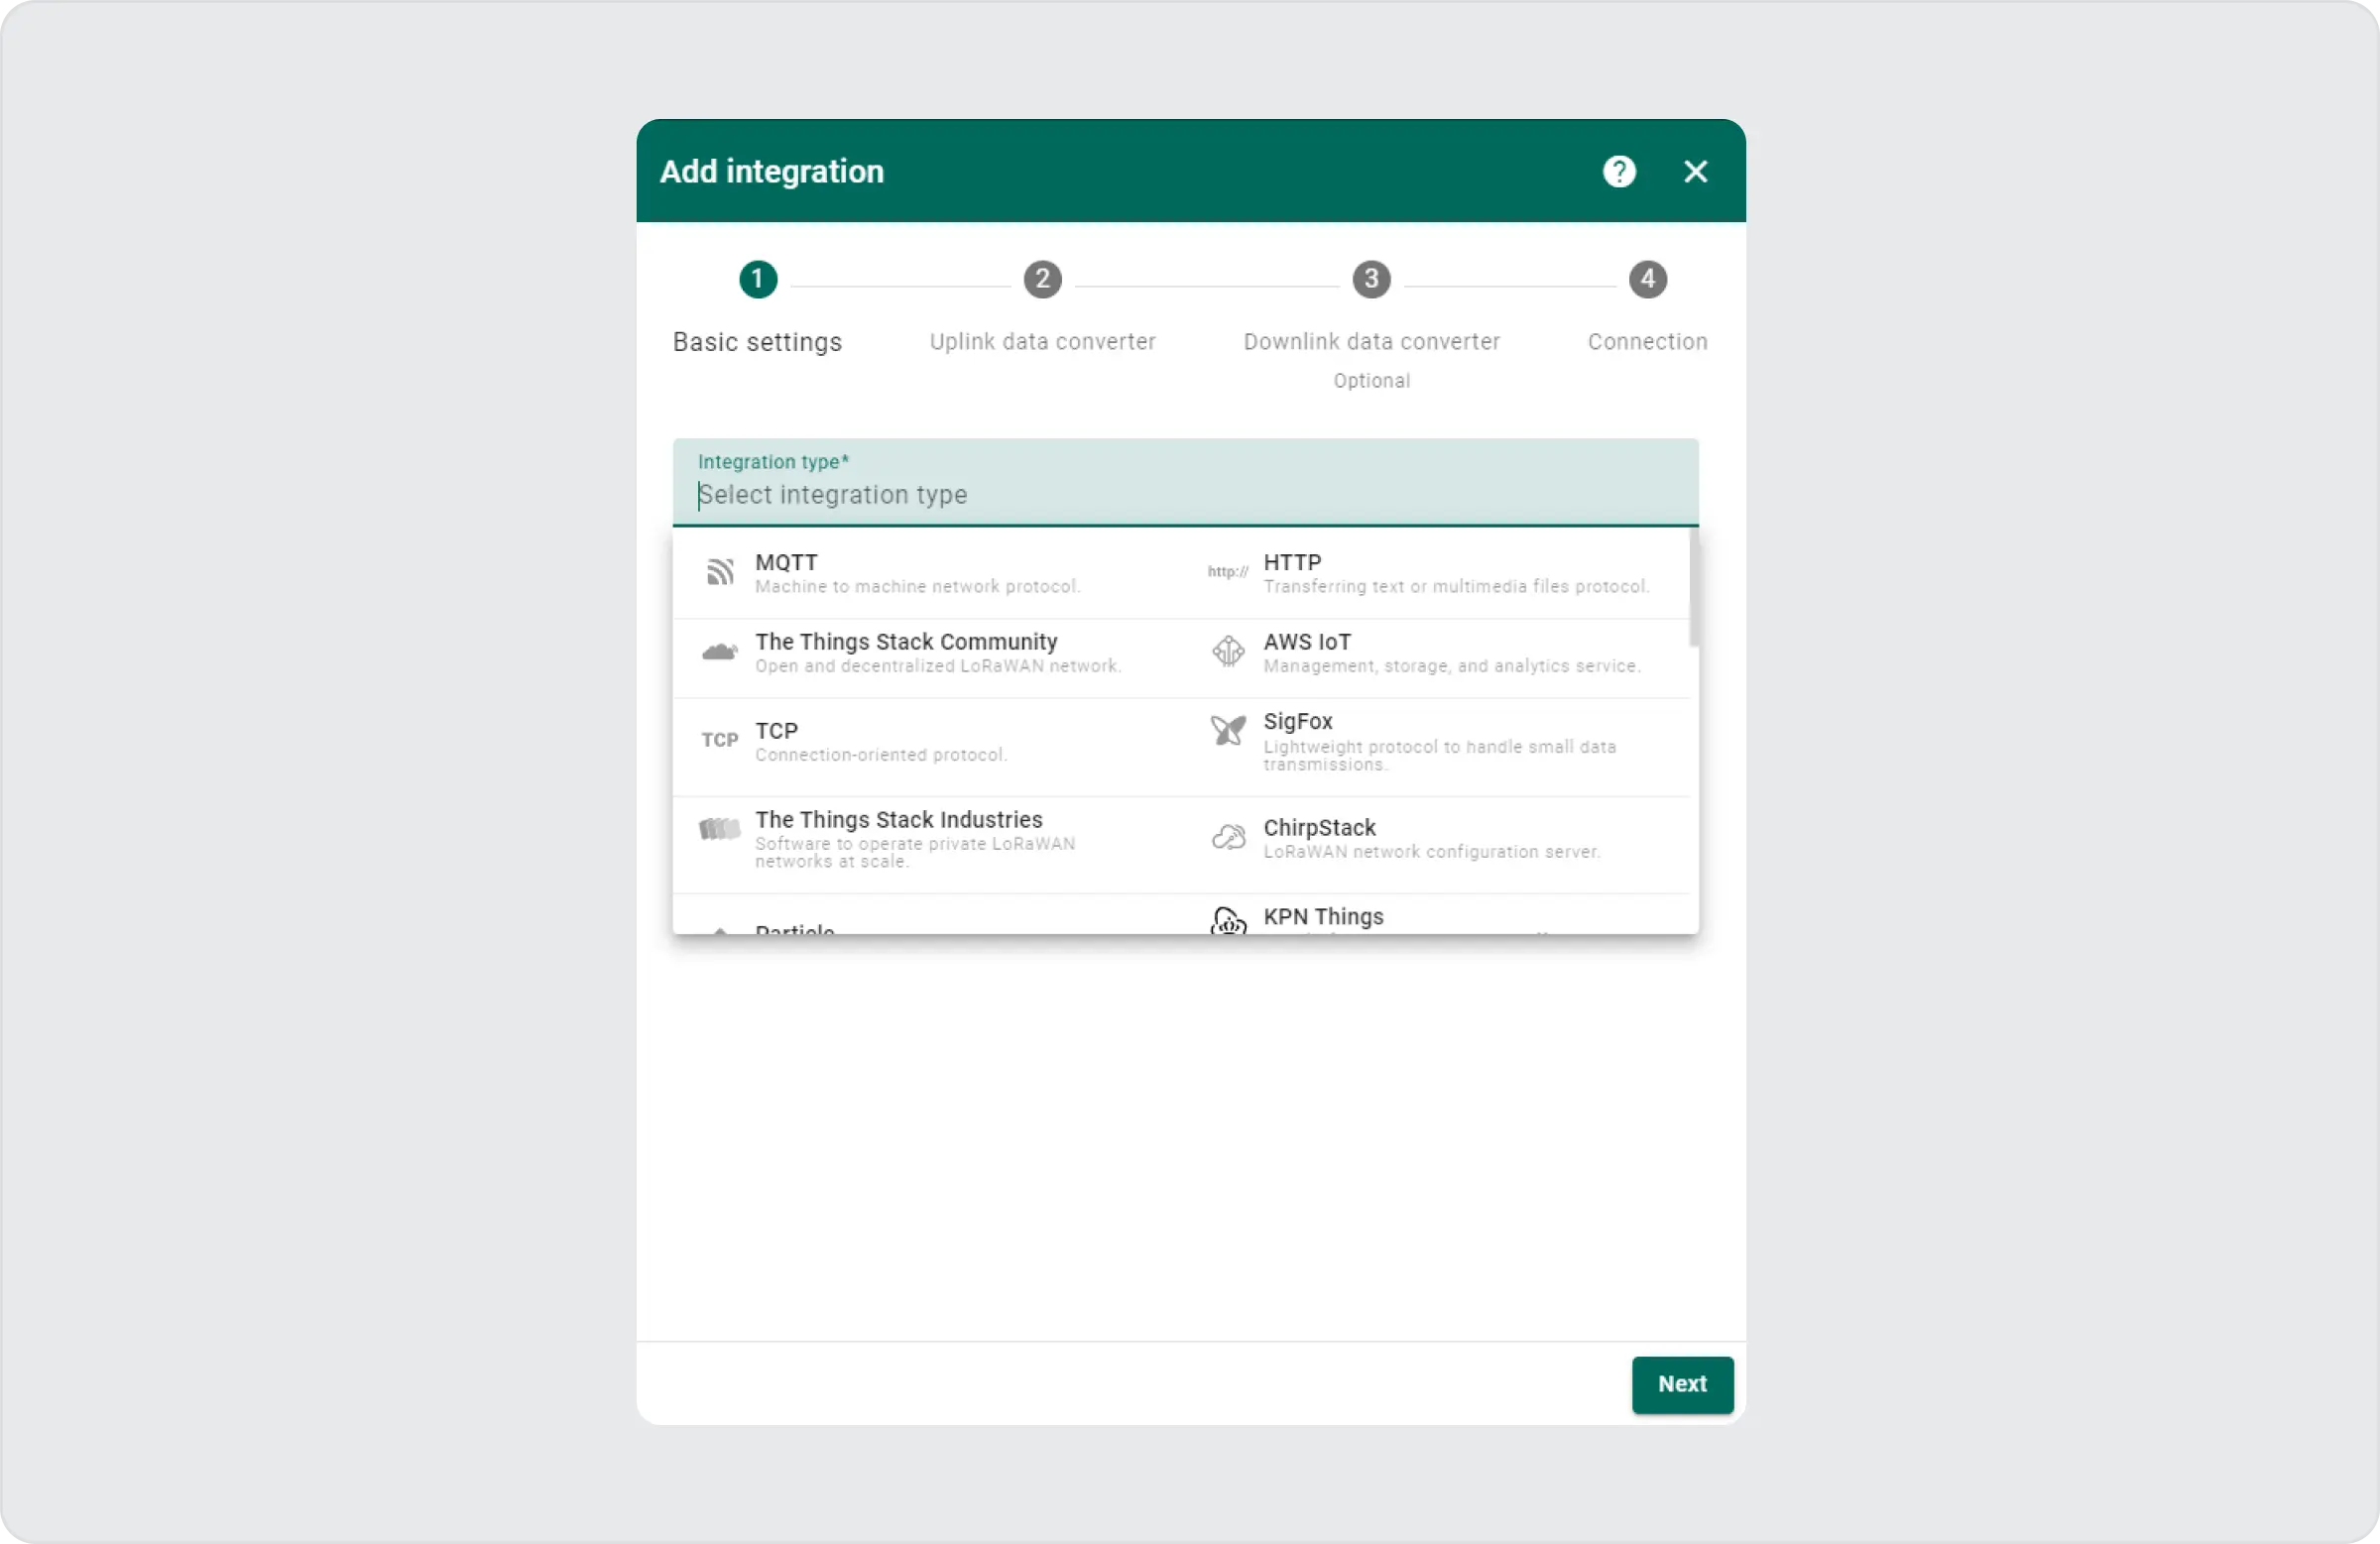Open the help question mark icon
Image resolution: width=2380 pixels, height=1544 pixels.
tap(1619, 172)
